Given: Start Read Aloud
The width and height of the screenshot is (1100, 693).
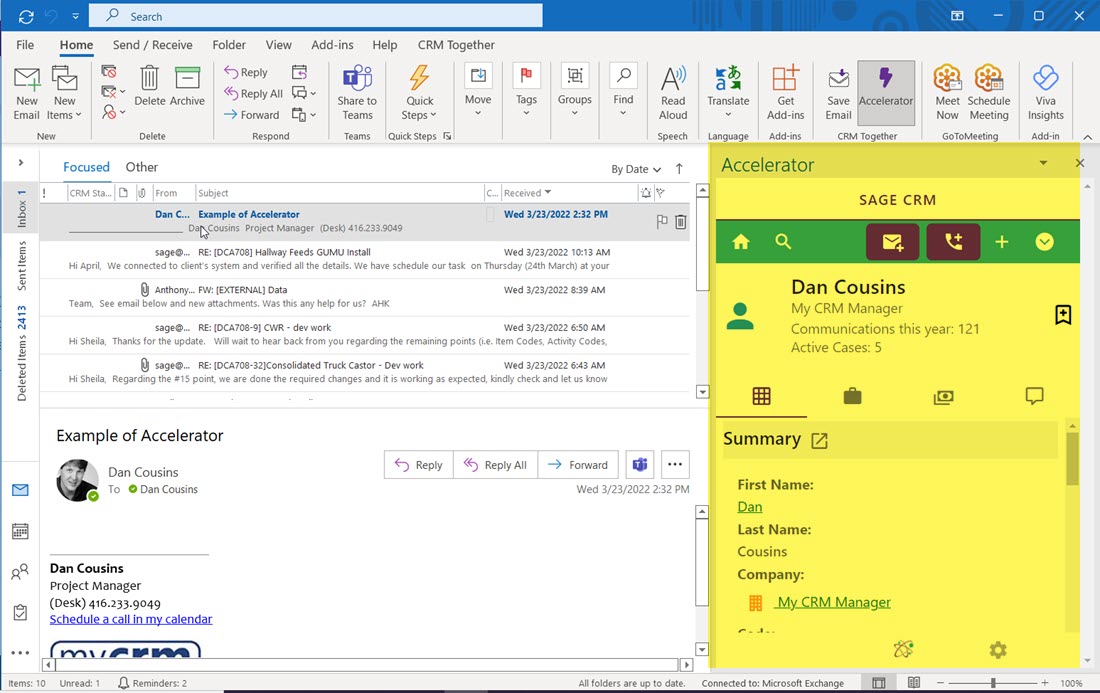Looking at the screenshot, I should click(673, 93).
